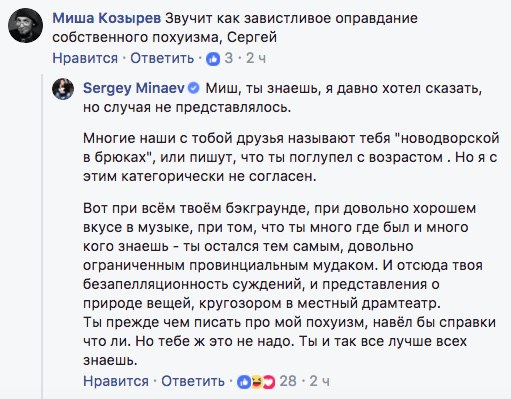511x399 pixels.
Task: Open the 2 ч timestamp under Minaev's reply
Action: [320, 381]
